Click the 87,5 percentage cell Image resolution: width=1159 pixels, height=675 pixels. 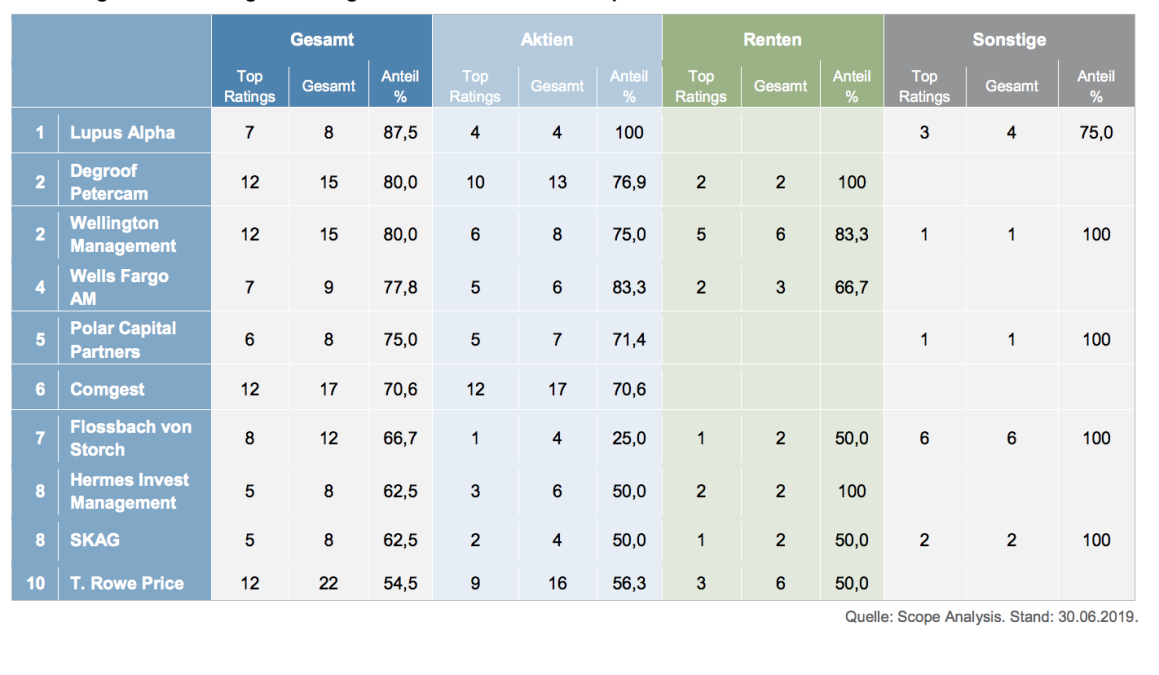tap(400, 132)
